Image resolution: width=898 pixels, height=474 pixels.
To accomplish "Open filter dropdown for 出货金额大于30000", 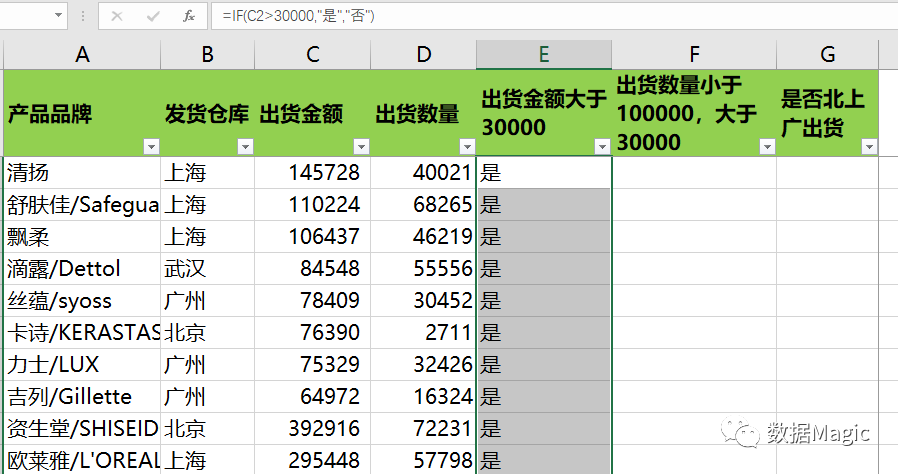I will 602,147.
